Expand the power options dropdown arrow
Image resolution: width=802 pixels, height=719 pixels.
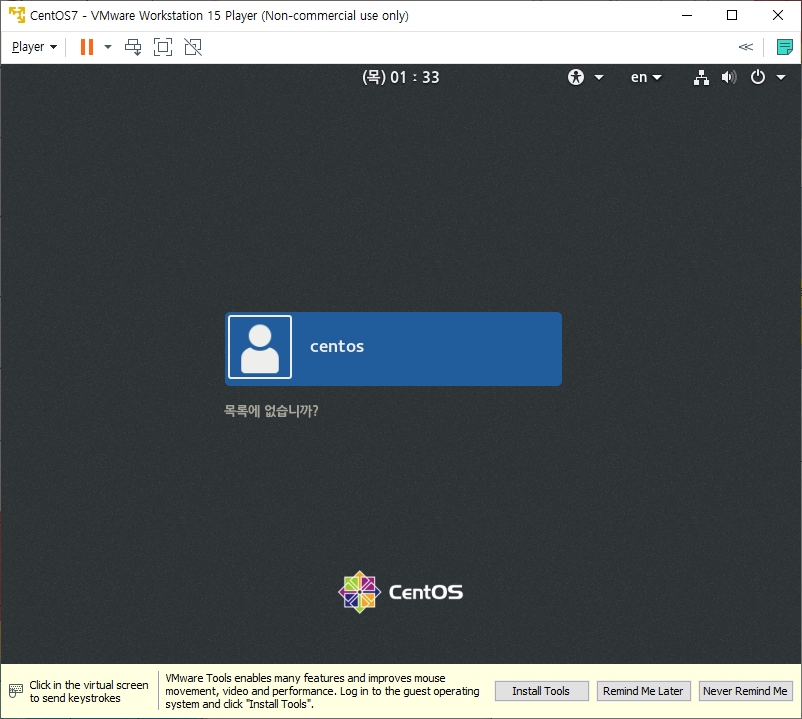click(108, 47)
